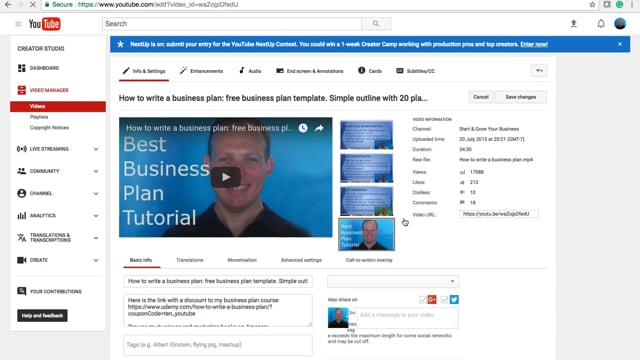
Task: Toggle the Twitter share checkbox
Action: pos(444,300)
